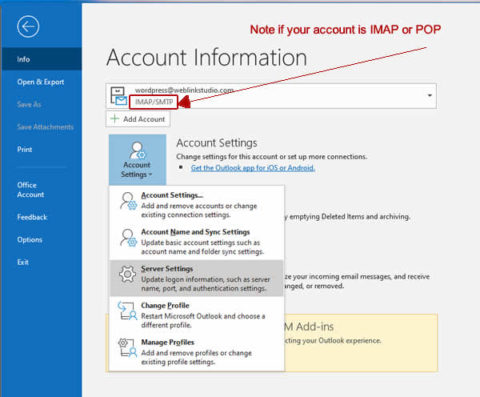The height and width of the screenshot is (397, 480).
Task: Open the Print page
Action: pos(25,149)
